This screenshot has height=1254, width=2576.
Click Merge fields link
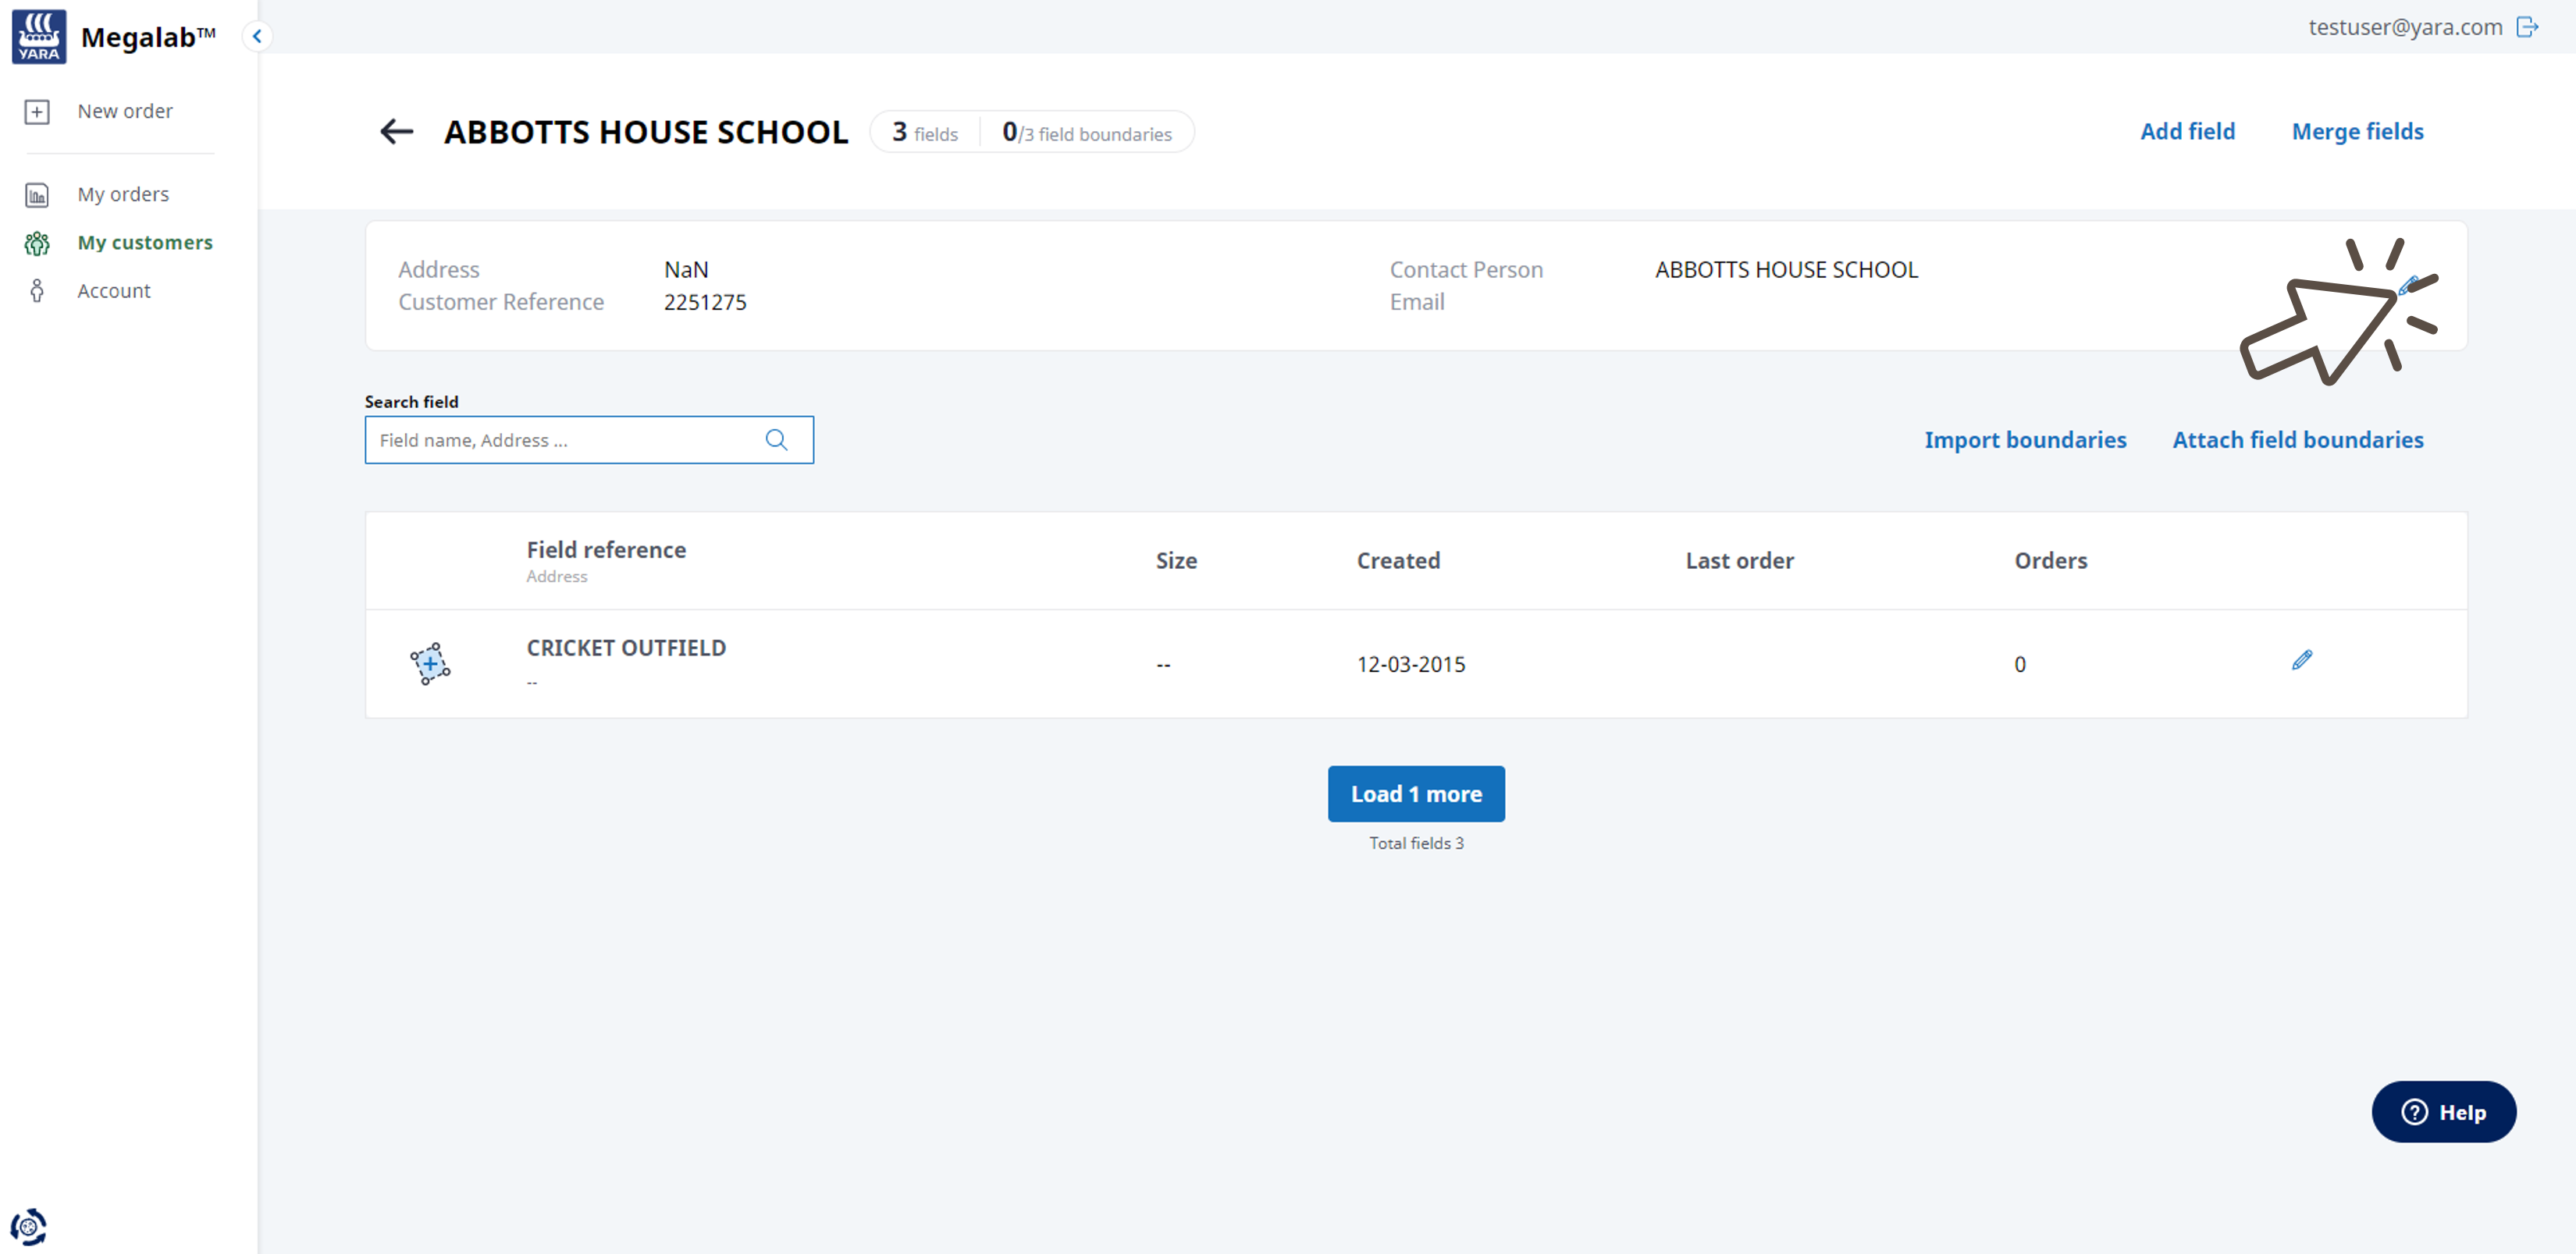(x=2357, y=132)
